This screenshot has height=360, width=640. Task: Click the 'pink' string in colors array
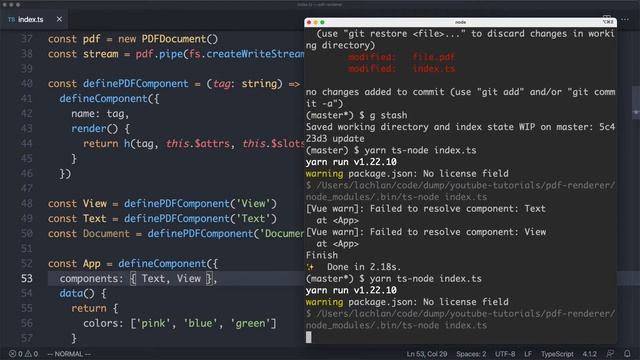click(x=153, y=323)
